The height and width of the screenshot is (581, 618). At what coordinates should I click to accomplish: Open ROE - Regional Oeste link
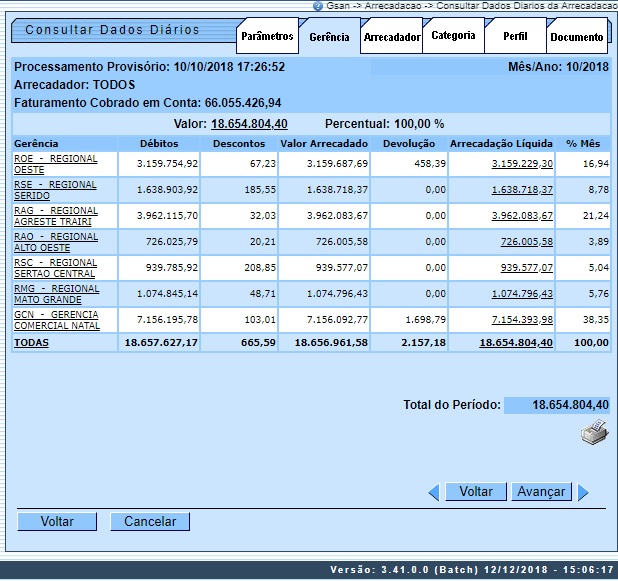(x=55, y=163)
